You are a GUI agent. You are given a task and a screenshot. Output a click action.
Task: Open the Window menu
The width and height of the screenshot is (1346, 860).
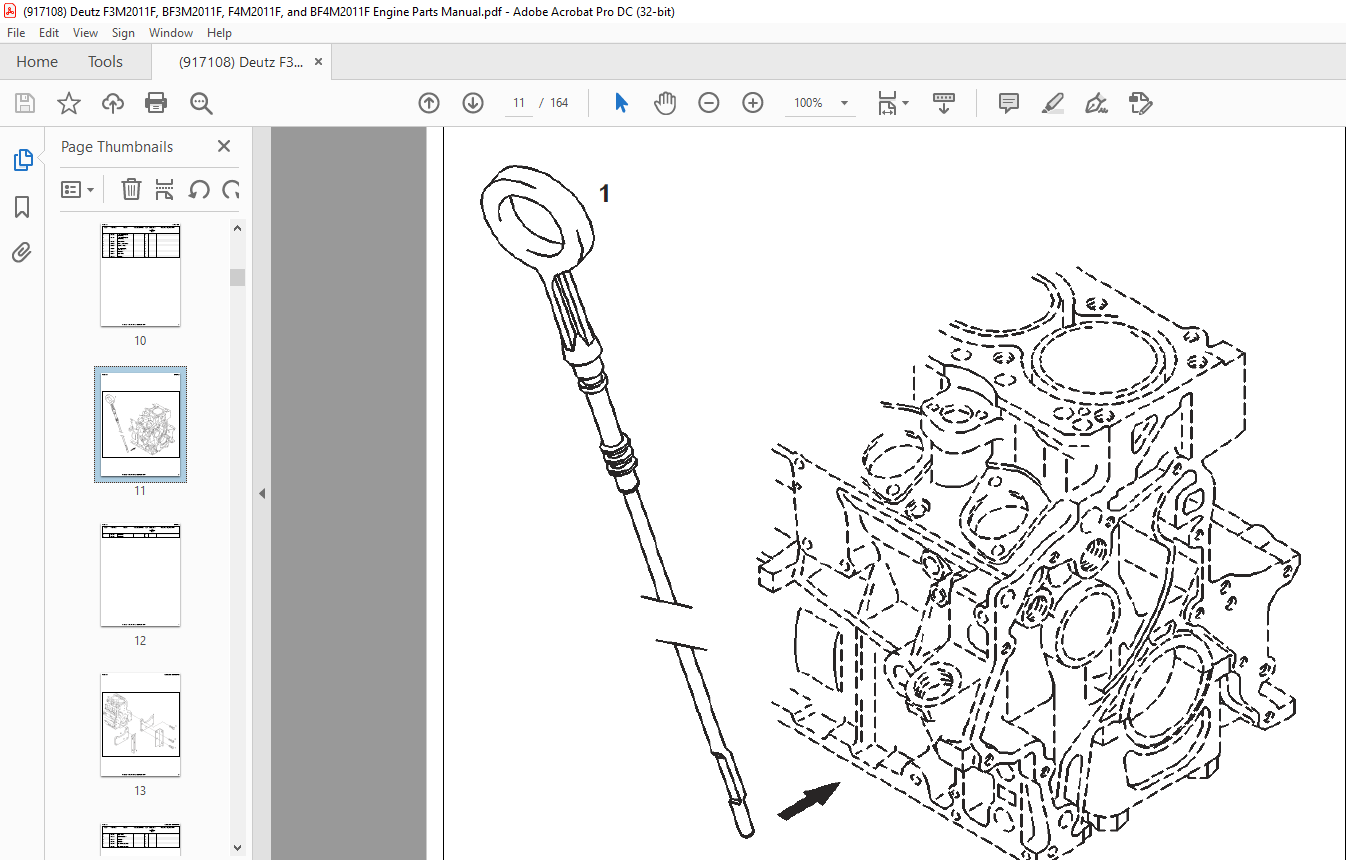click(171, 33)
